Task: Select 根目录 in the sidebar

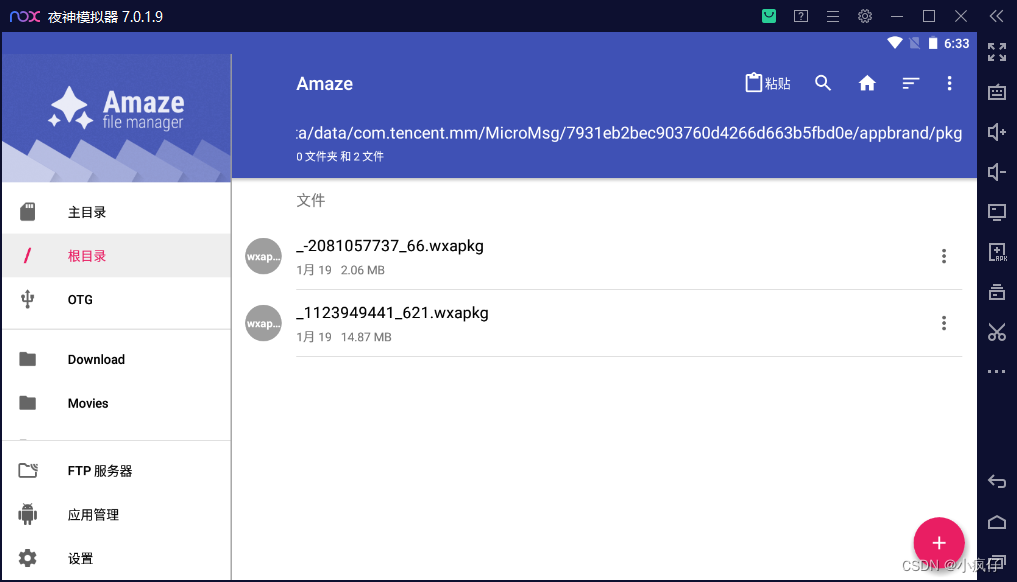Action: tap(117, 256)
